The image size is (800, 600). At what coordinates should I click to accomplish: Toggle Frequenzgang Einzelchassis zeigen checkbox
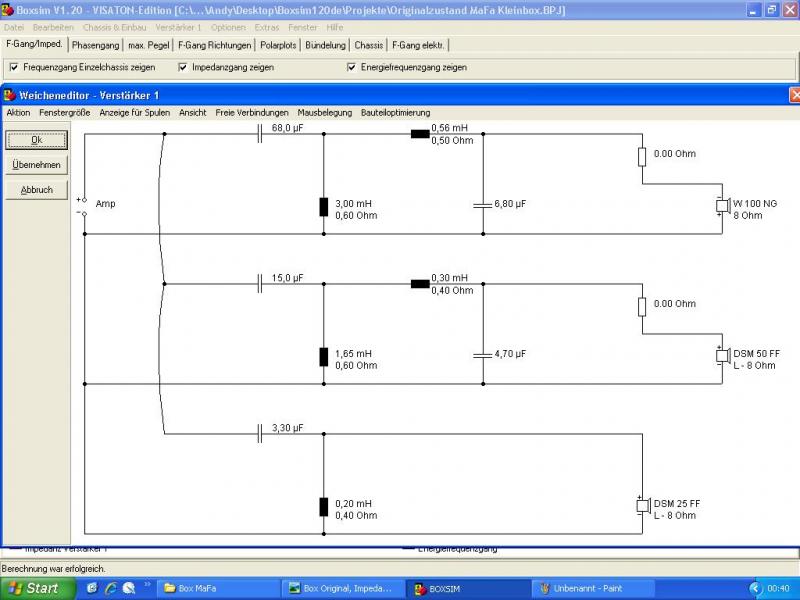tap(14, 67)
